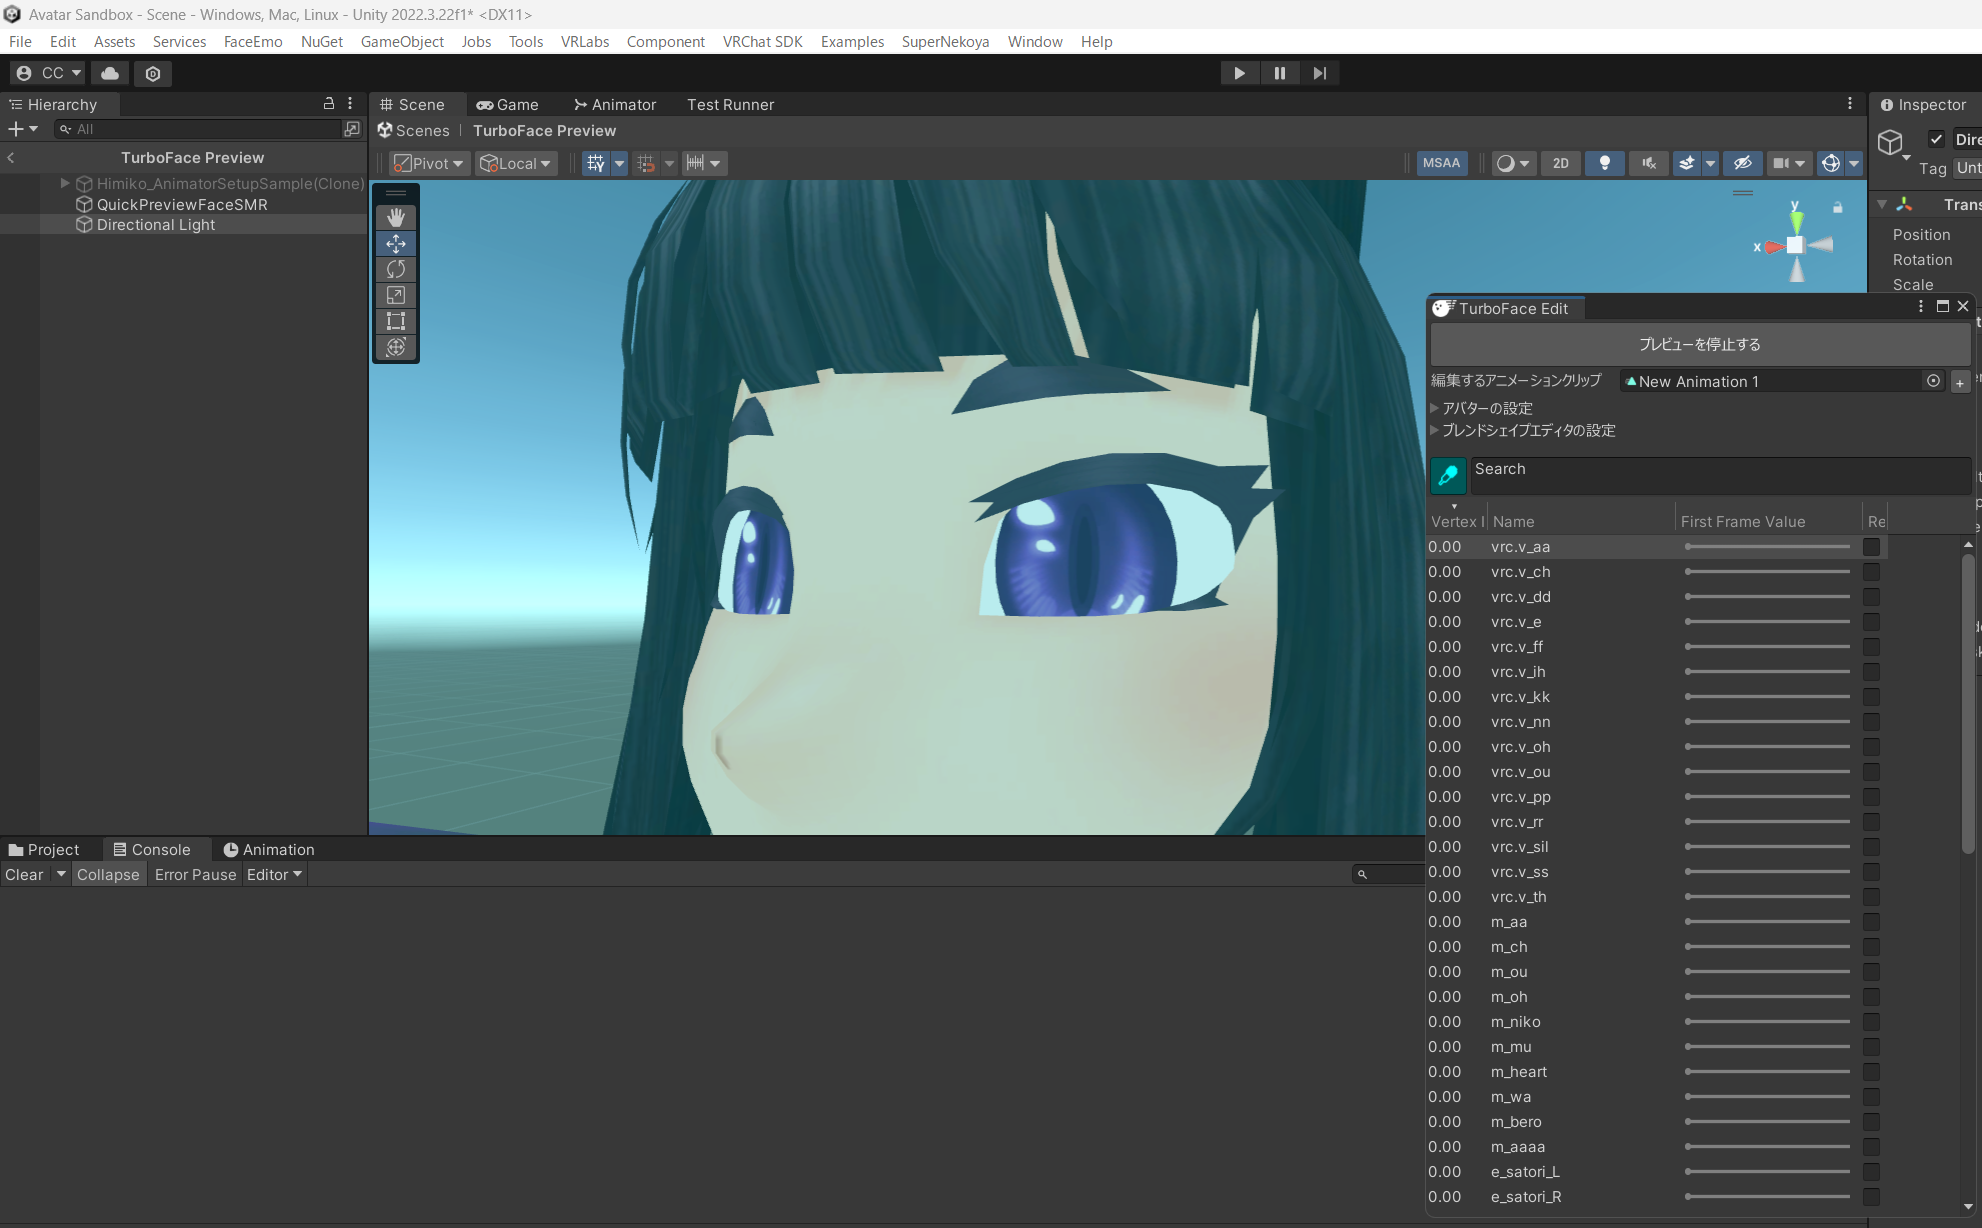Open the Unity cloud services icon
1982x1228 pixels.
[x=110, y=73]
